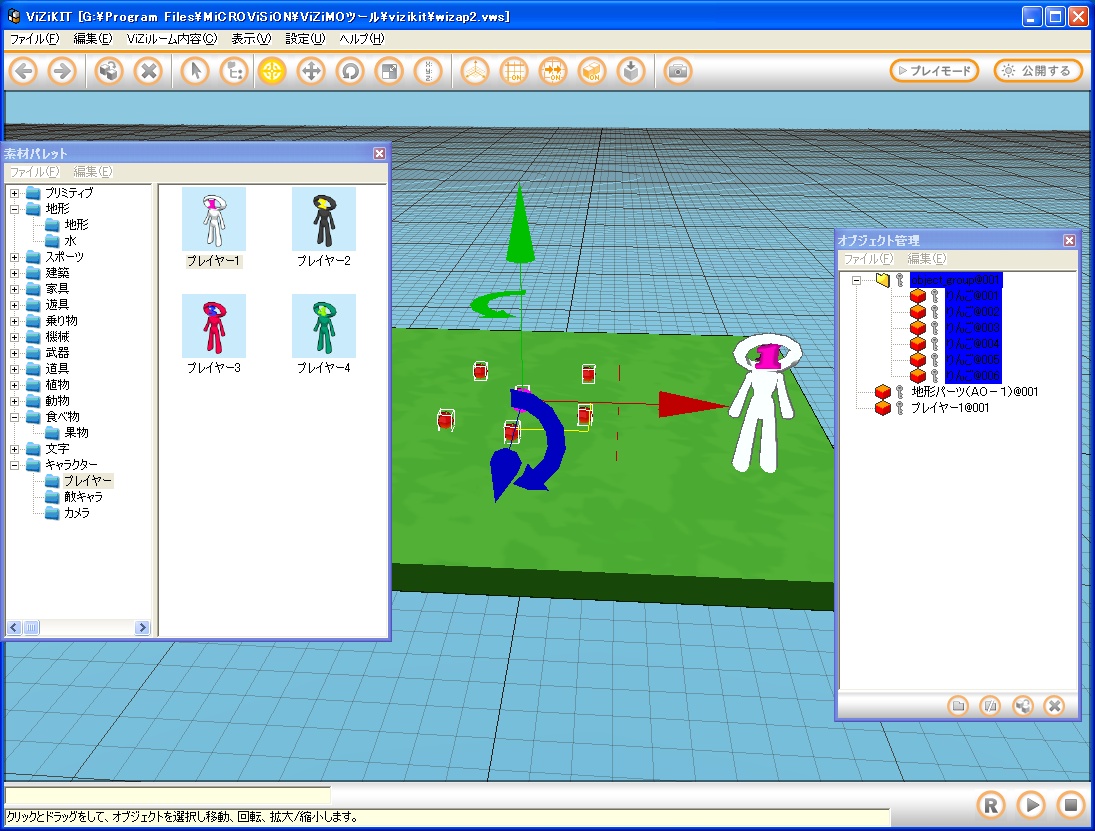Open the ViZiルーム内容 menu
Image resolution: width=1095 pixels, height=831 pixels.
coord(171,39)
